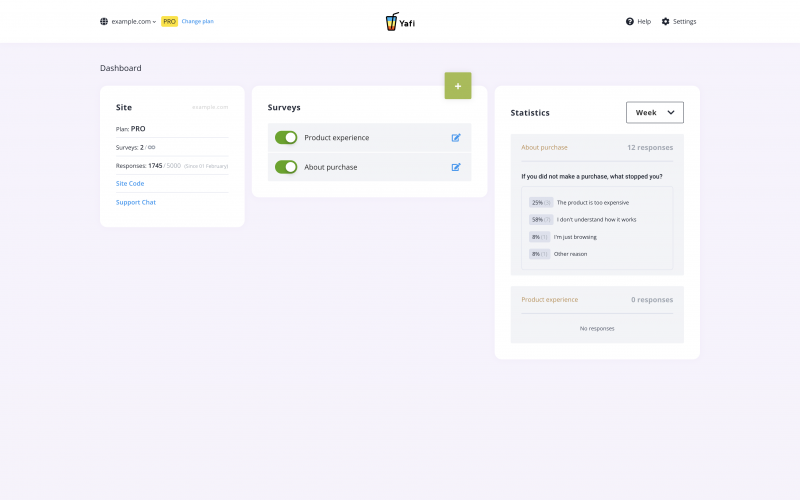The image size is (800, 500).
Task: Toggle off the Product experience survey
Action: pos(286,138)
